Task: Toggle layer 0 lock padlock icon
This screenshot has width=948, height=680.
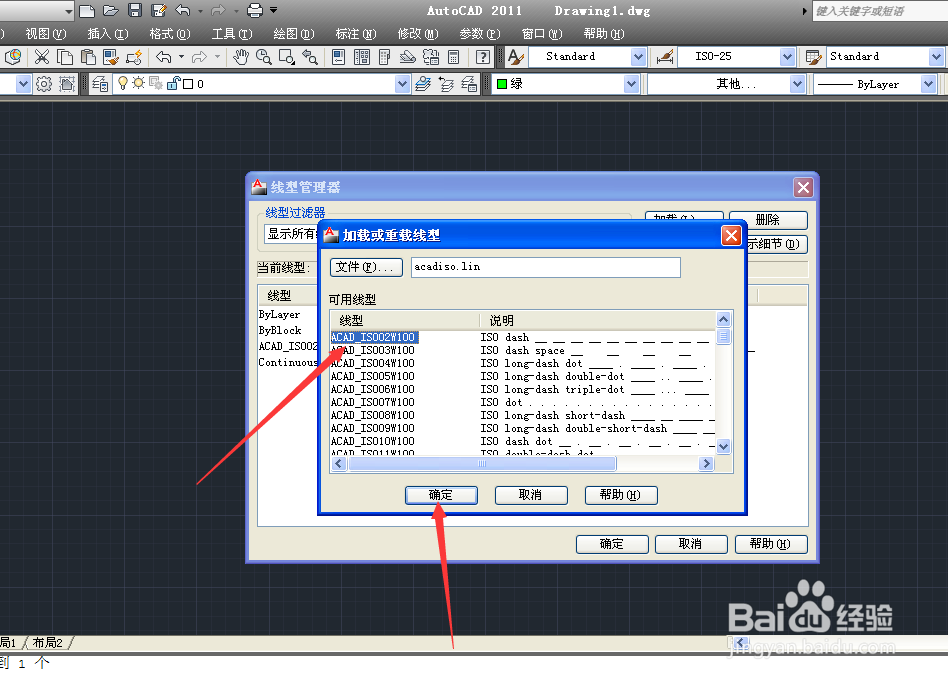Action: [174, 83]
